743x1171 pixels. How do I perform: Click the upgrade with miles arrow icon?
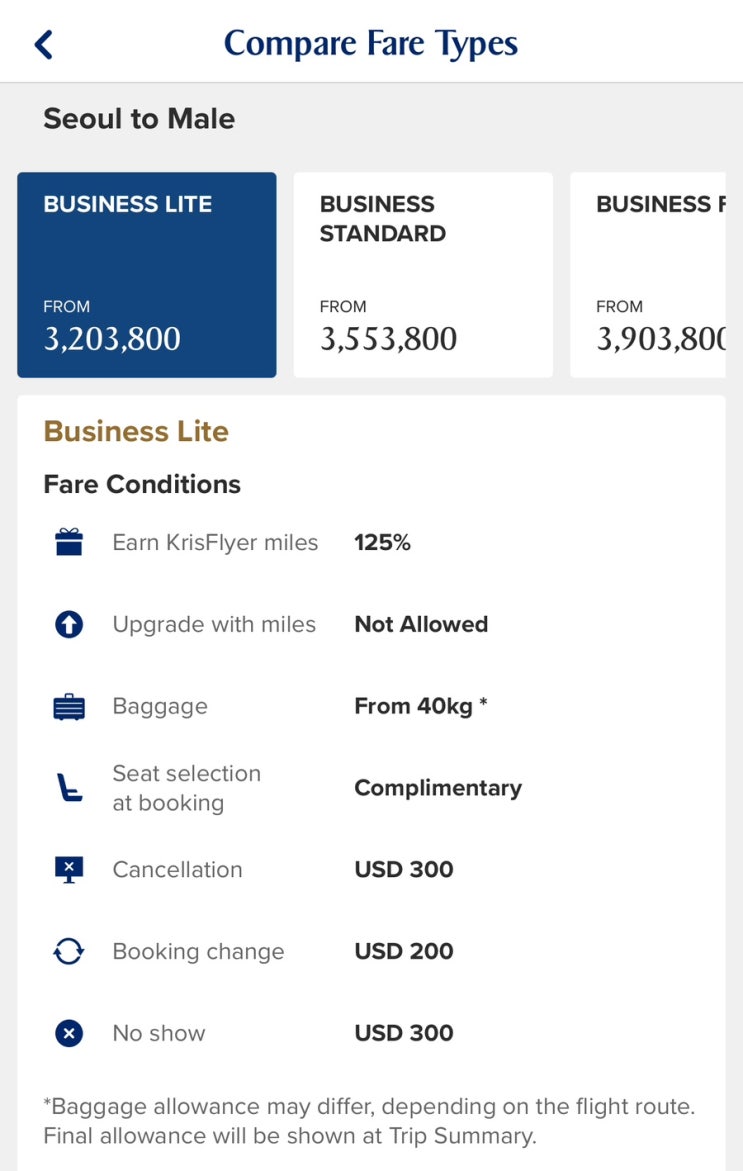69,625
